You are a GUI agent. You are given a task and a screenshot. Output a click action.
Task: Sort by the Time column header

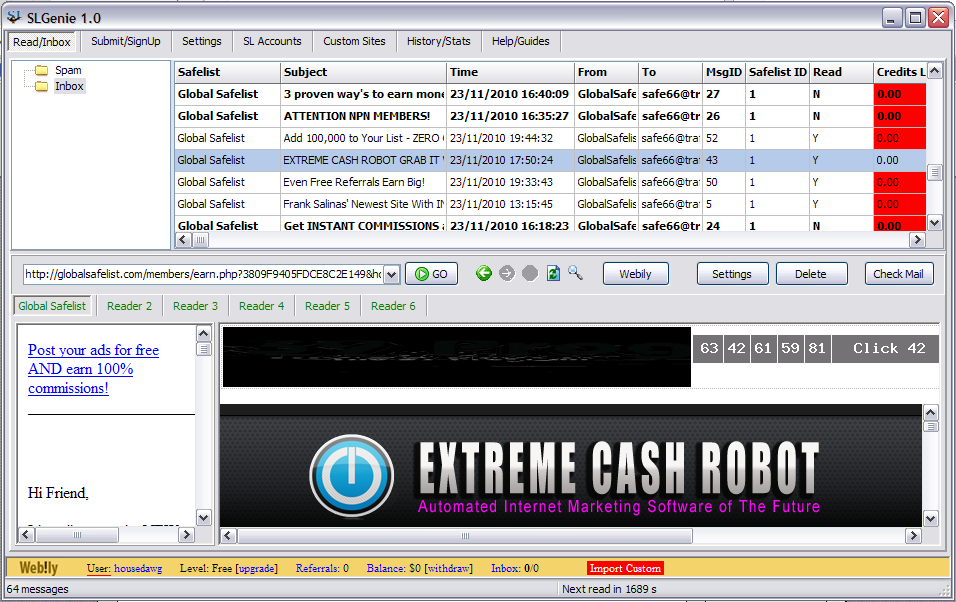(510, 72)
